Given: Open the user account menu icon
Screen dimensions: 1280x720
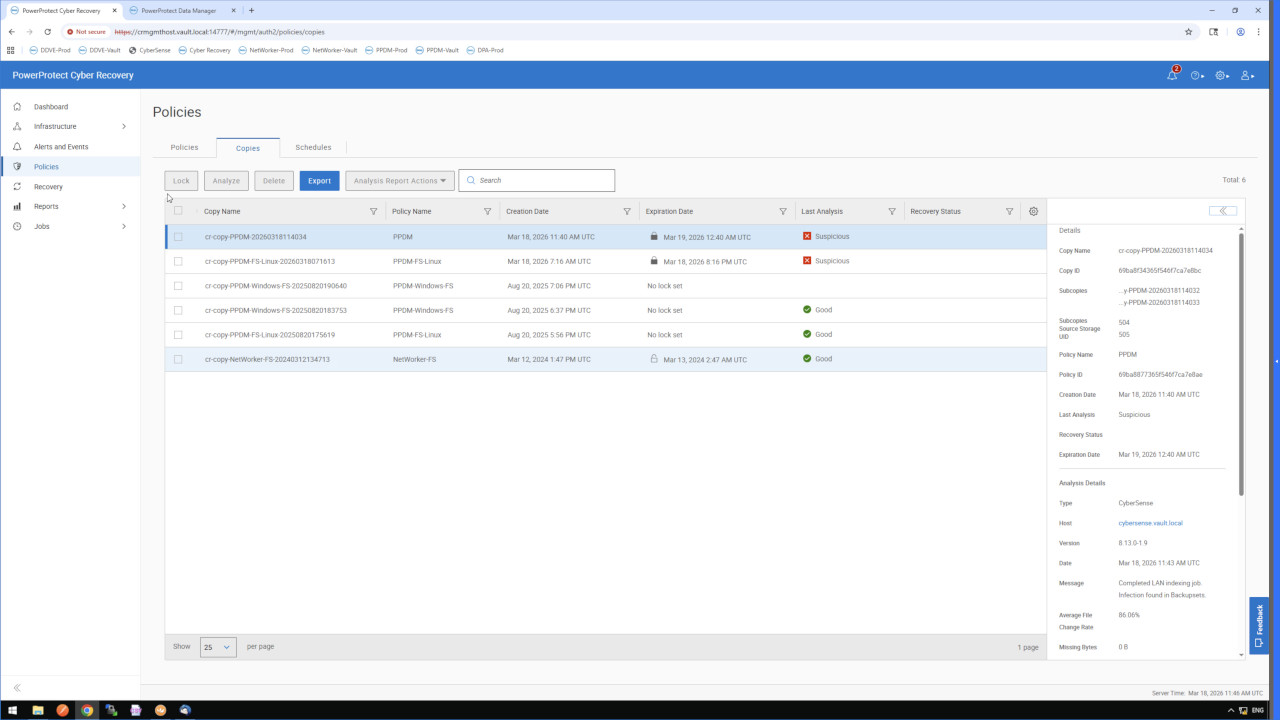Looking at the screenshot, I should (1246, 75).
